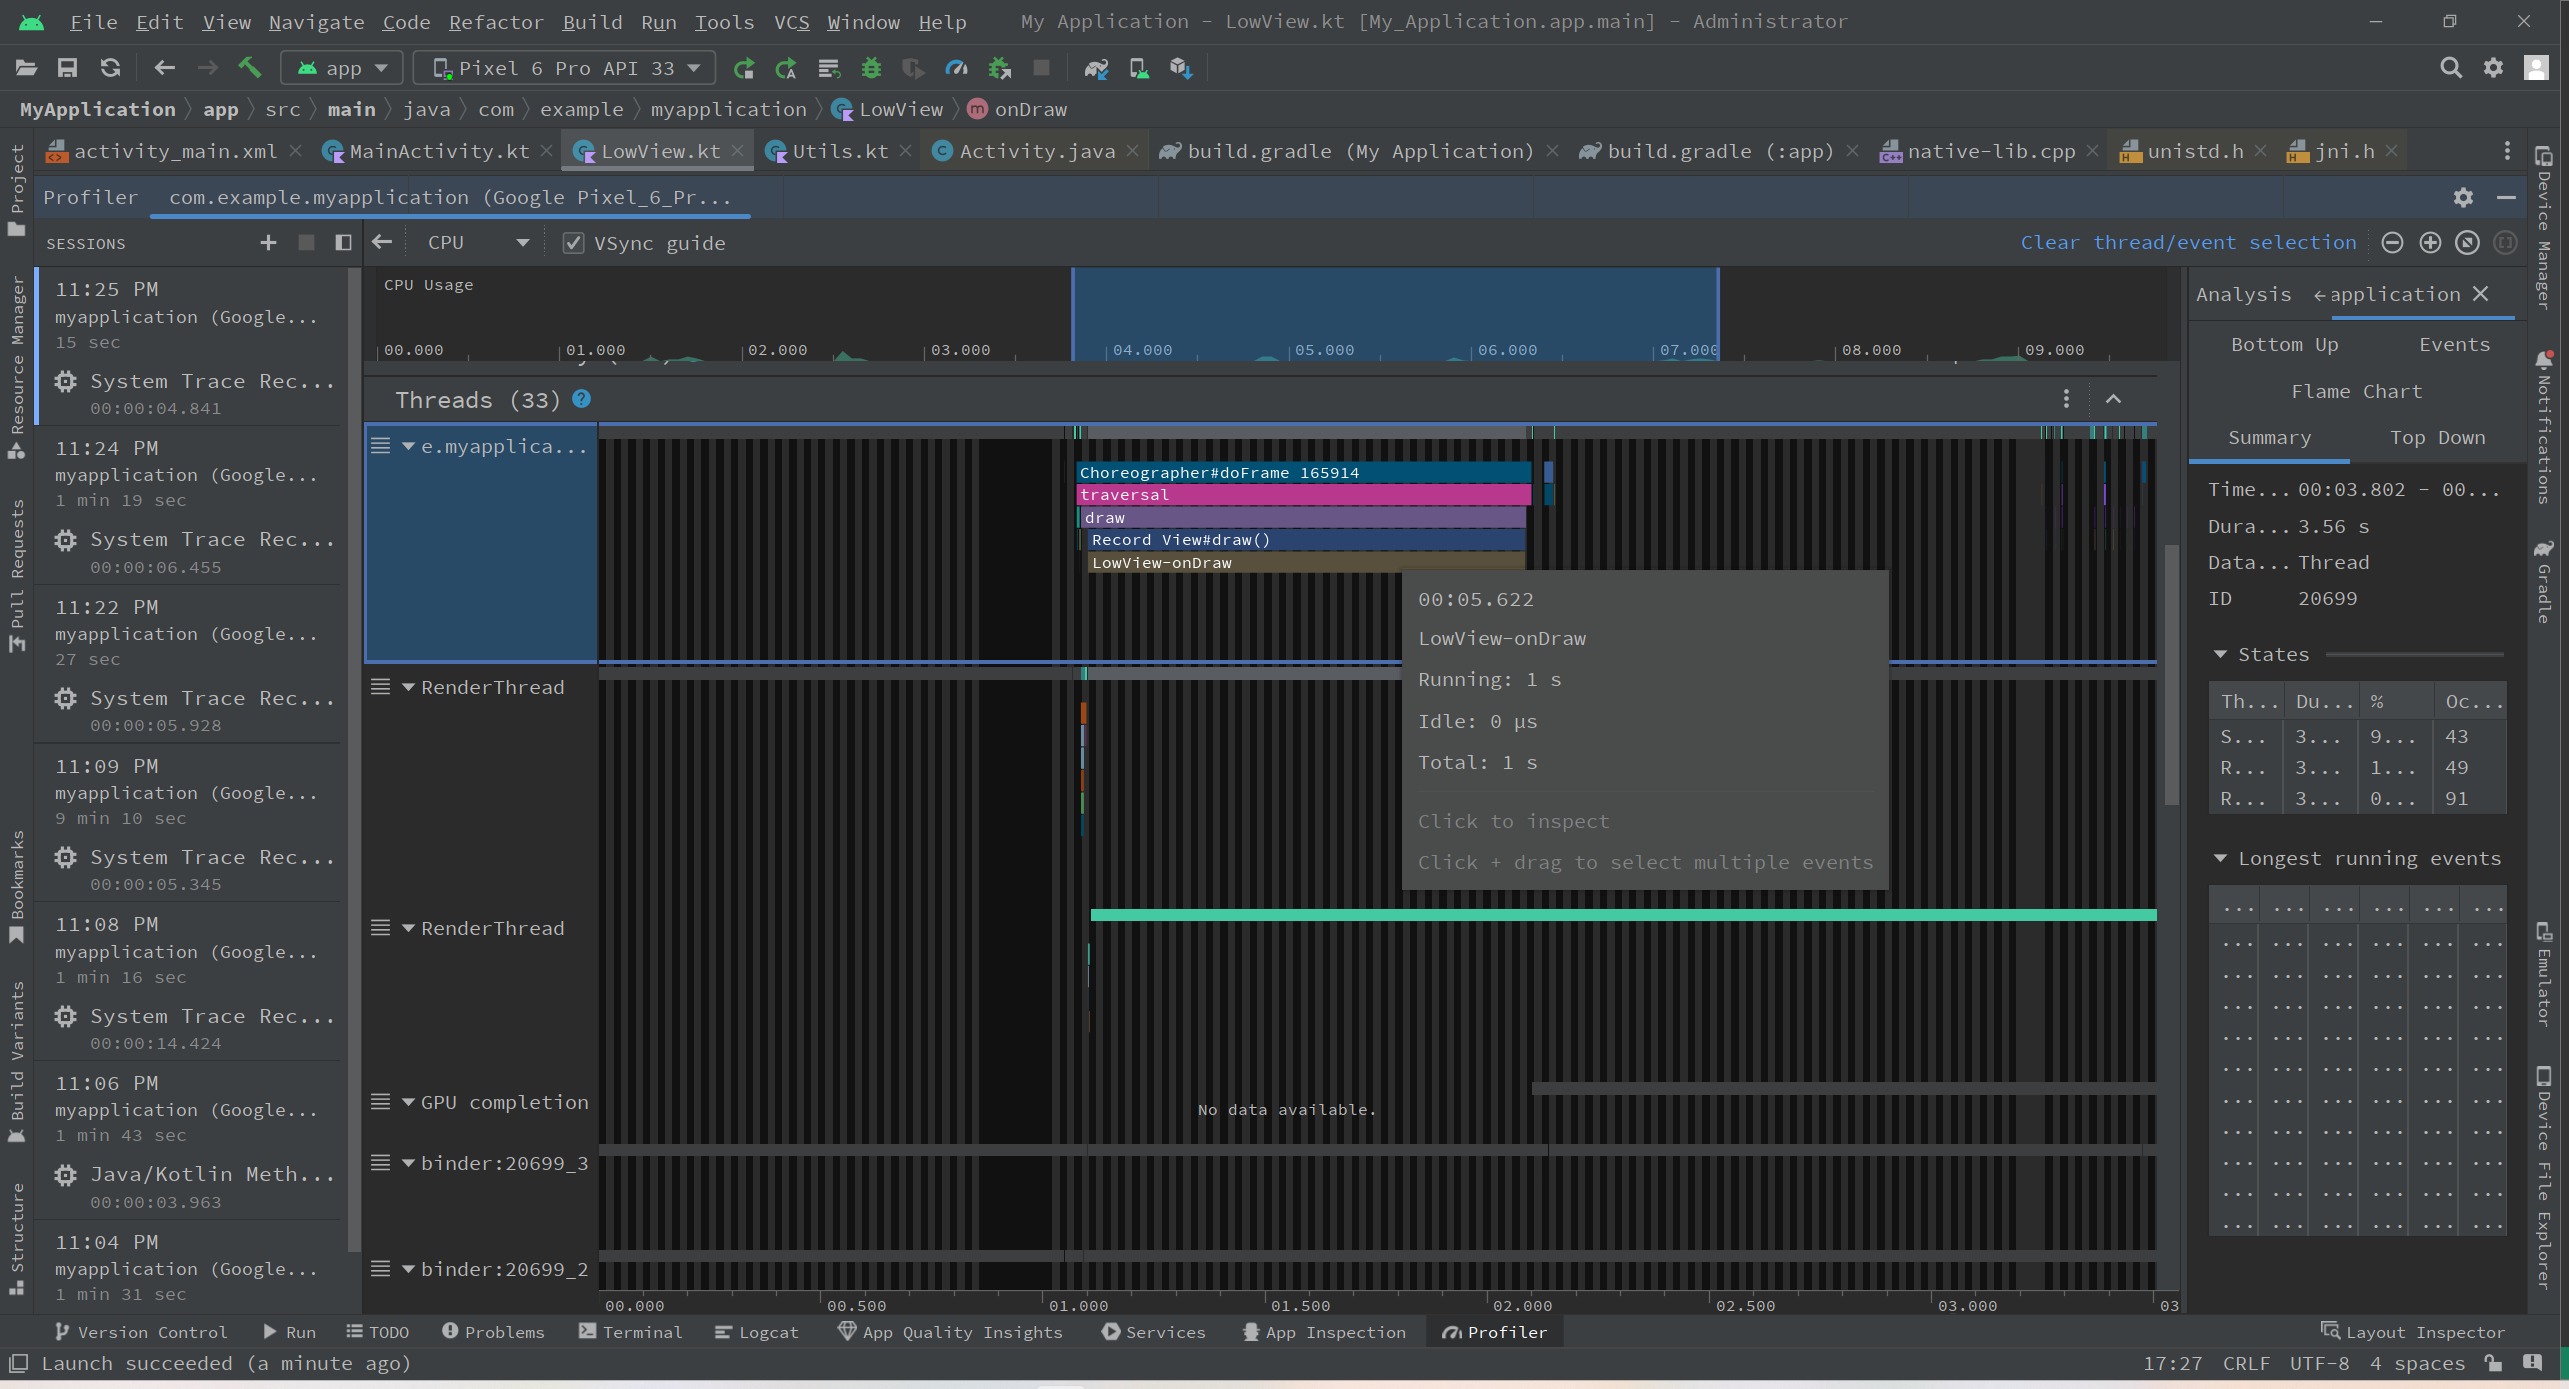Open the Logcat tool window
Viewport: 2569px width, 1389px height.
point(757,1332)
